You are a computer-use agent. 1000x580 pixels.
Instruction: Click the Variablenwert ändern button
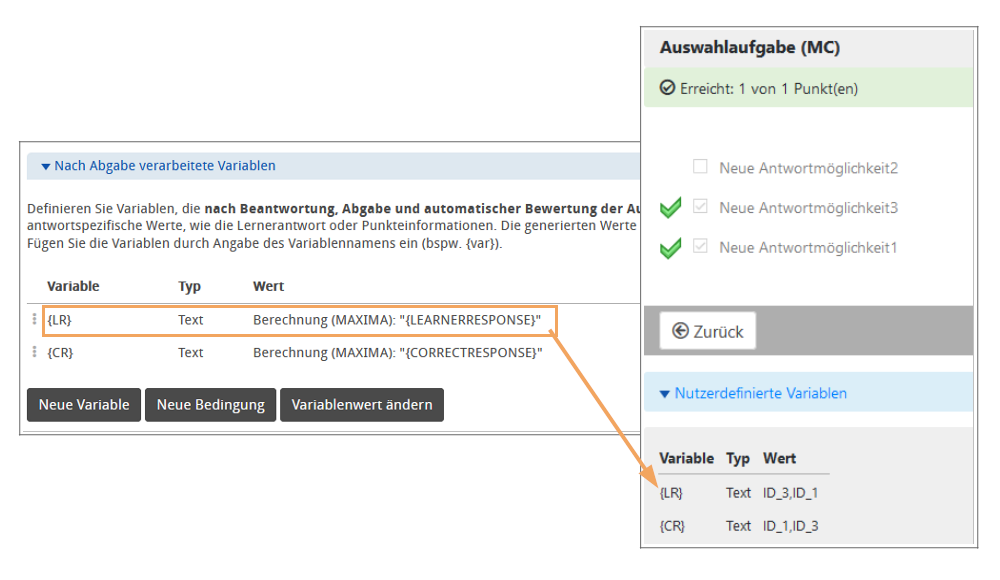[x=362, y=405]
